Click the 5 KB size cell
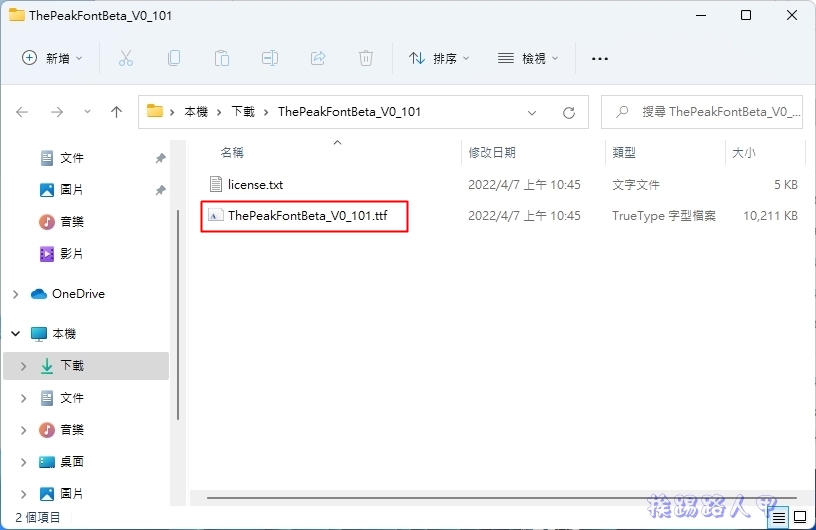The image size is (816, 530). tap(786, 184)
